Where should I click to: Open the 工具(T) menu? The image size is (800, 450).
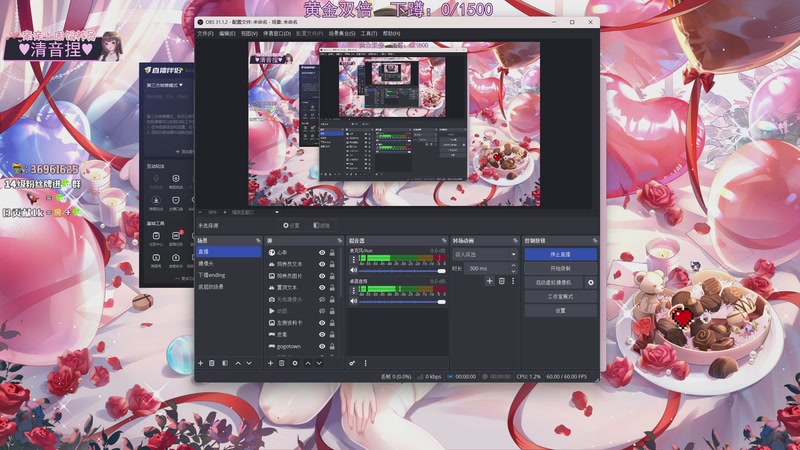[x=369, y=34]
